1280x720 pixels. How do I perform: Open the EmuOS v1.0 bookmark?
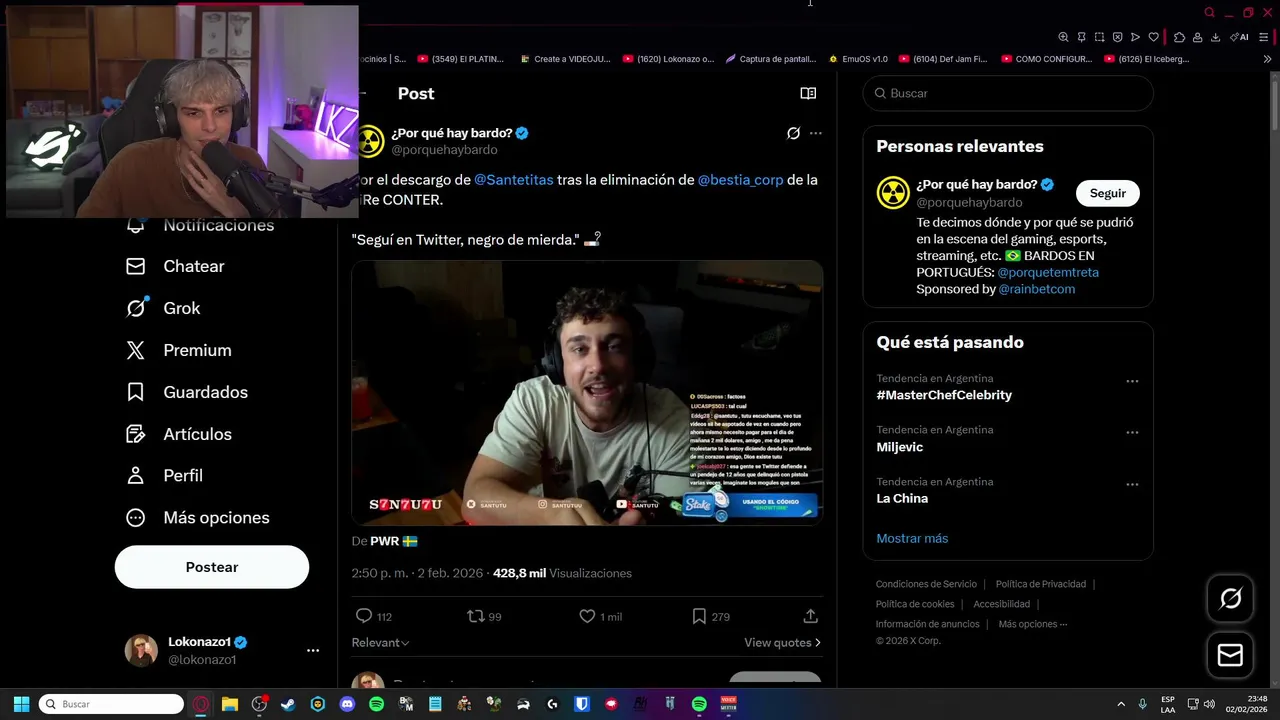858,59
